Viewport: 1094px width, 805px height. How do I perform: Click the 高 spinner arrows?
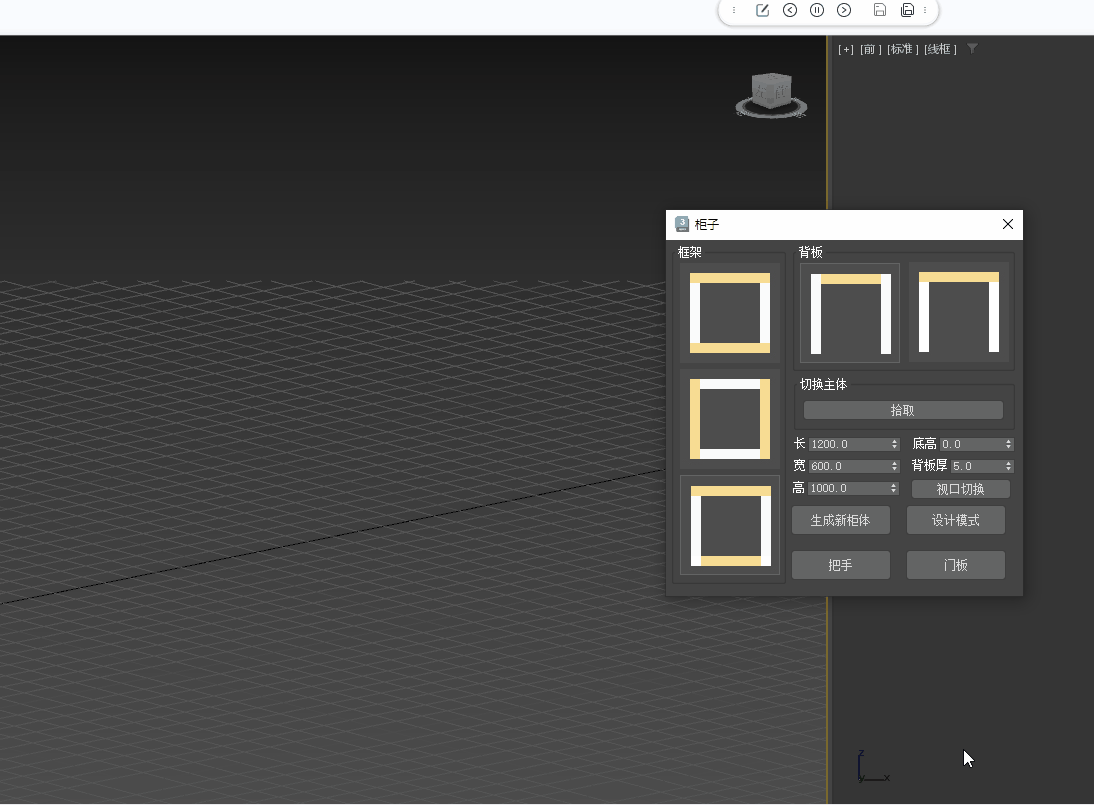tap(894, 488)
